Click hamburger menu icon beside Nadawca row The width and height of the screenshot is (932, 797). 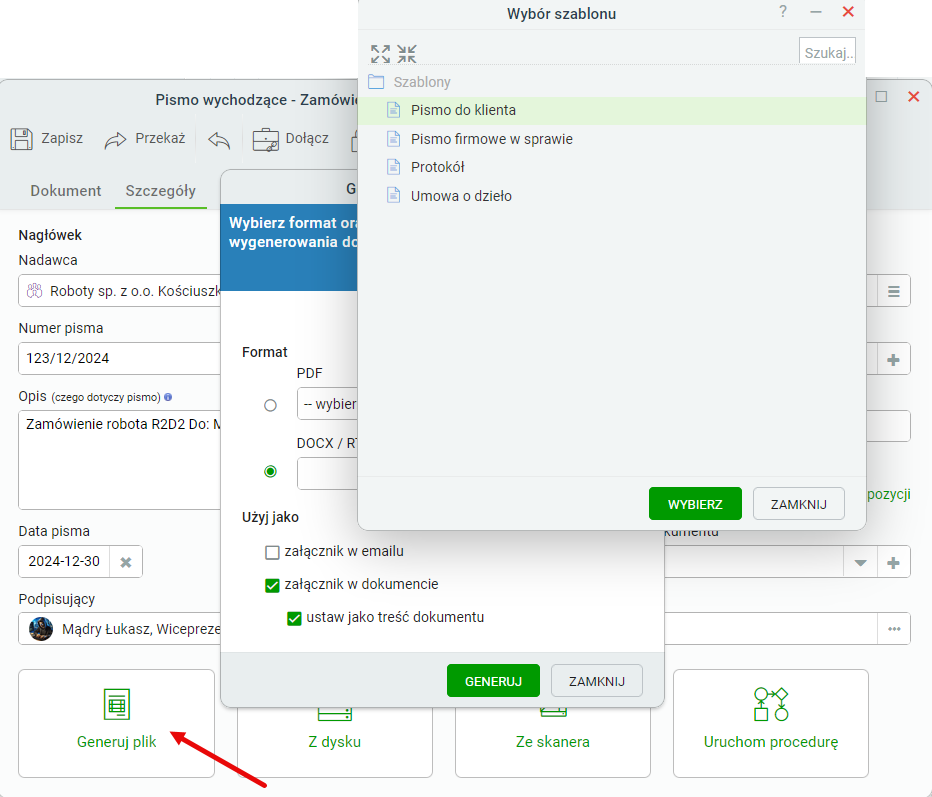pos(893,291)
